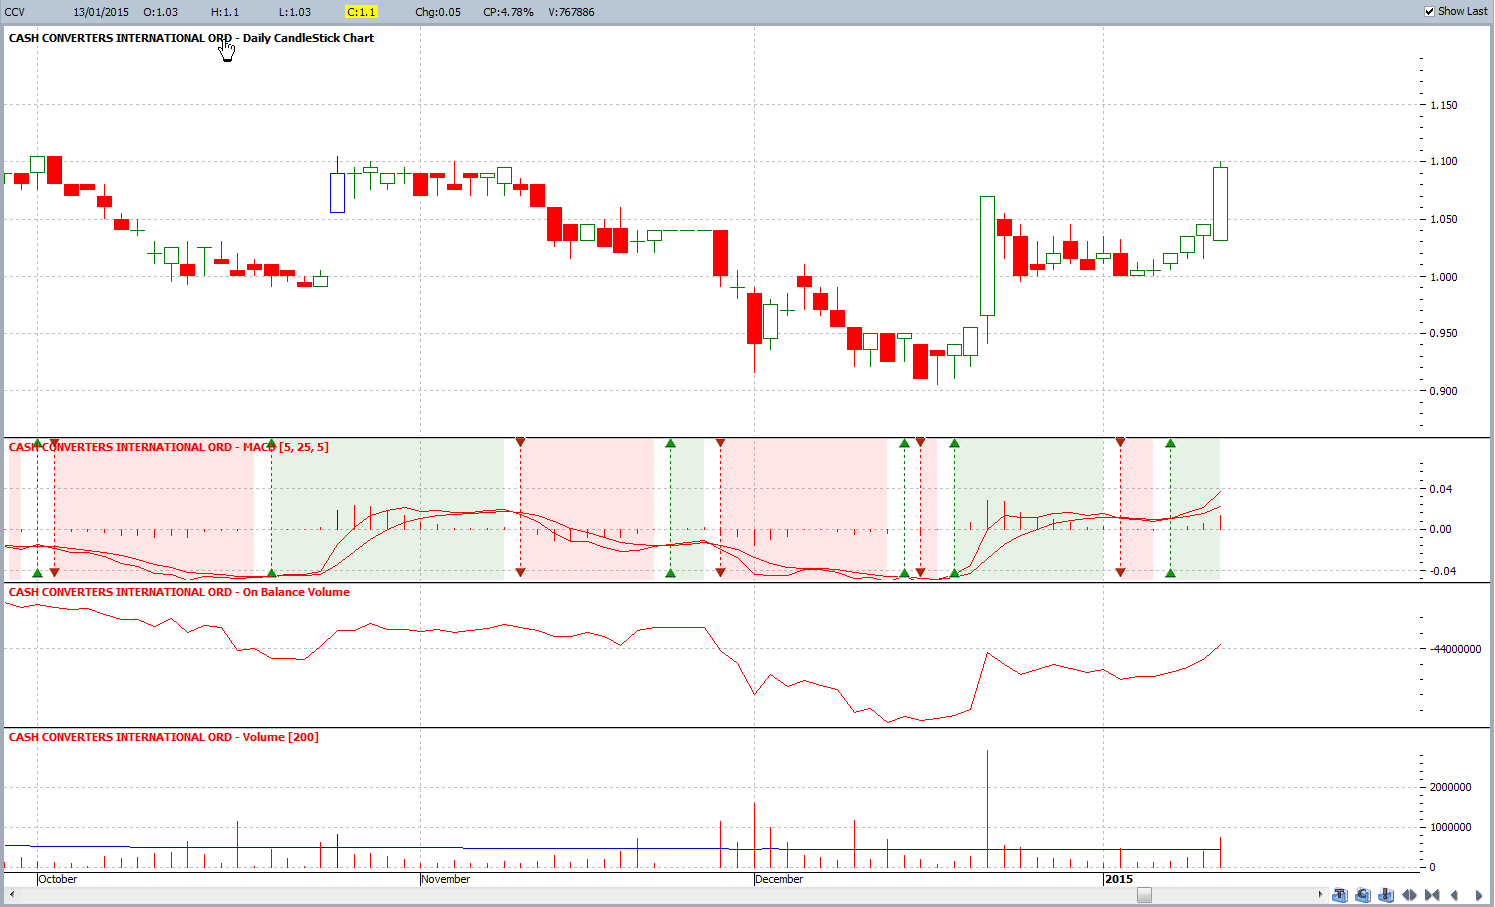The height and width of the screenshot is (907, 1495).
Task: Click the 0.900 price axis label
Action: click(1444, 391)
